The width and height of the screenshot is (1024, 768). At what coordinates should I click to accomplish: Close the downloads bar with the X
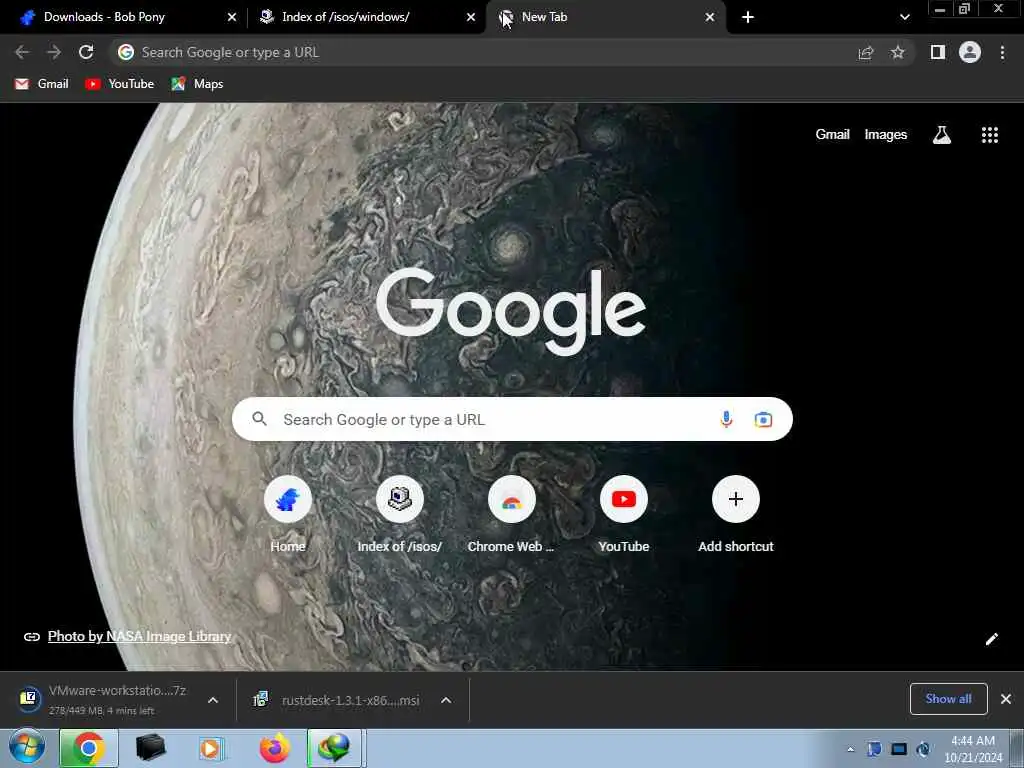click(1006, 699)
